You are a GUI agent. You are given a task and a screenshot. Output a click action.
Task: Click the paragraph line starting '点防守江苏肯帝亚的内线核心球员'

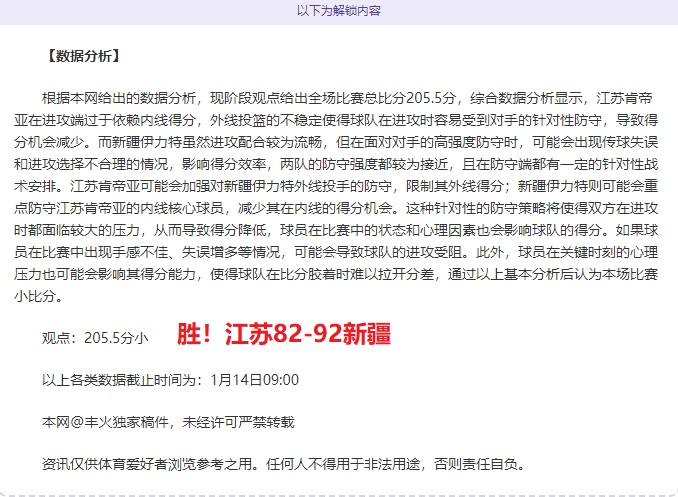336,208
